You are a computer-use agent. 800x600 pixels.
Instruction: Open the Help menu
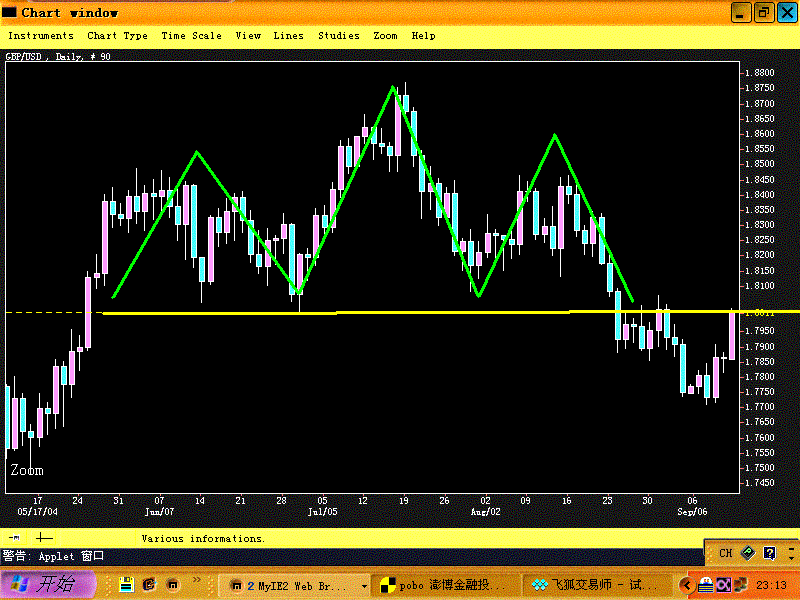click(423, 36)
